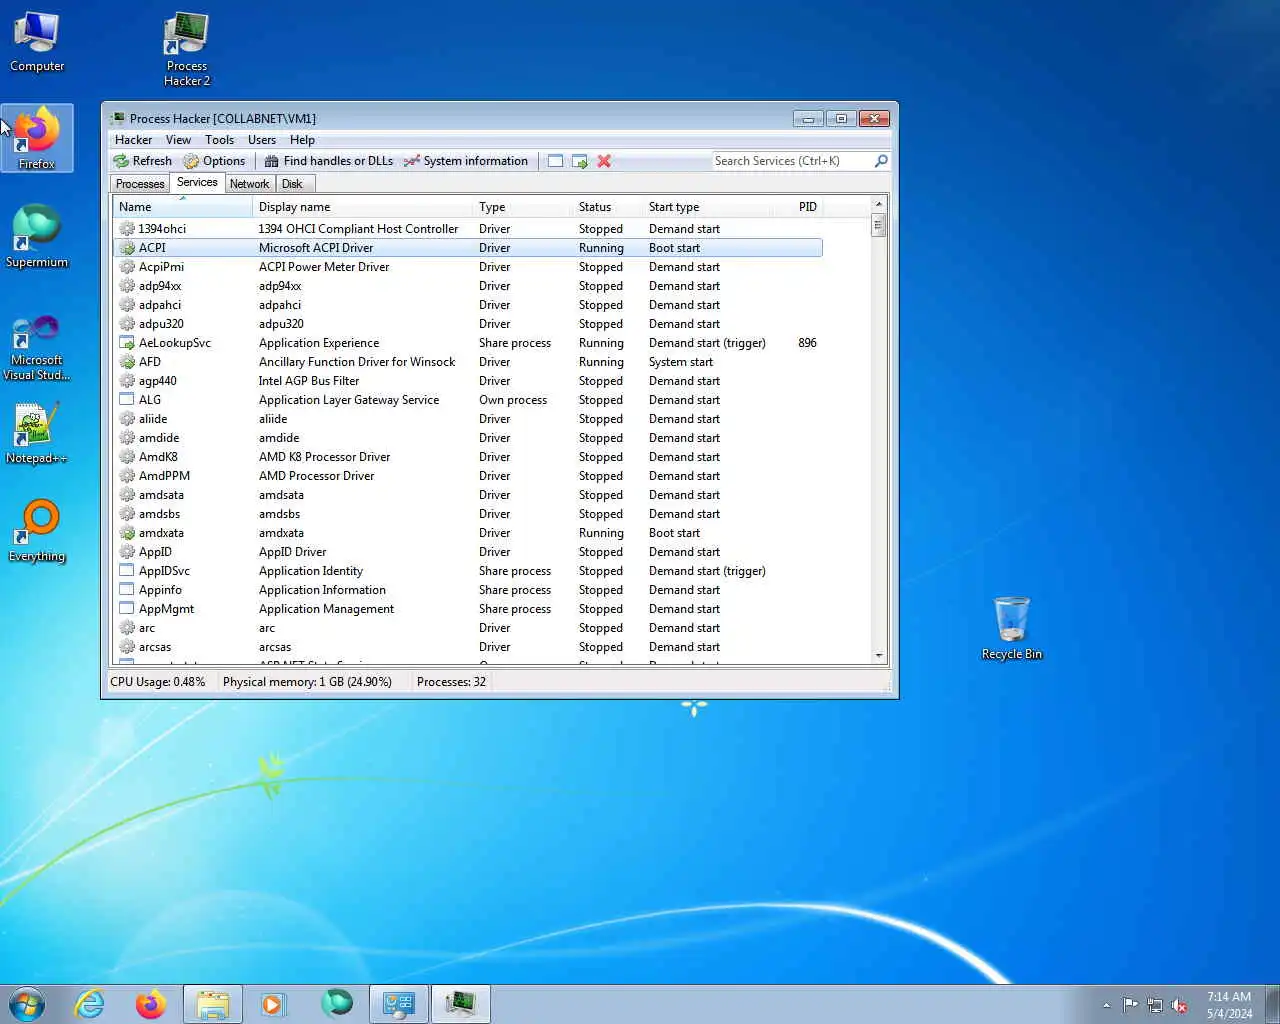This screenshot has height=1024, width=1280.
Task: Click the find window toolbar icon
Action: click(555, 161)
